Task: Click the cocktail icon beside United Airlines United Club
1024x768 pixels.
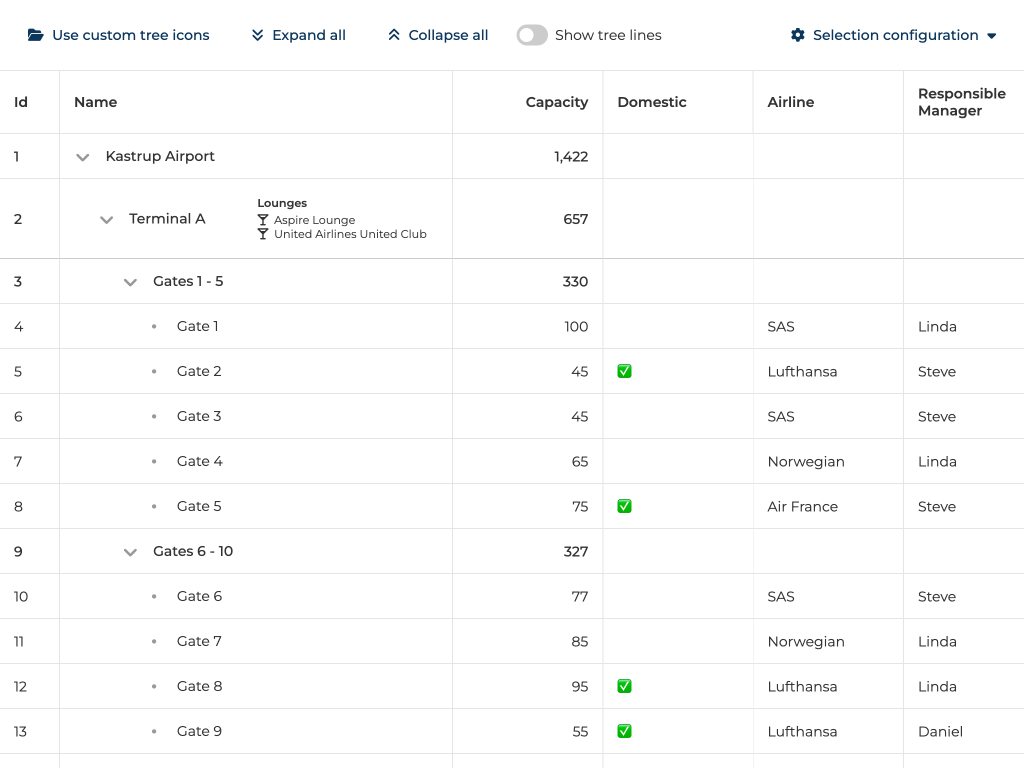Action: 263,234
